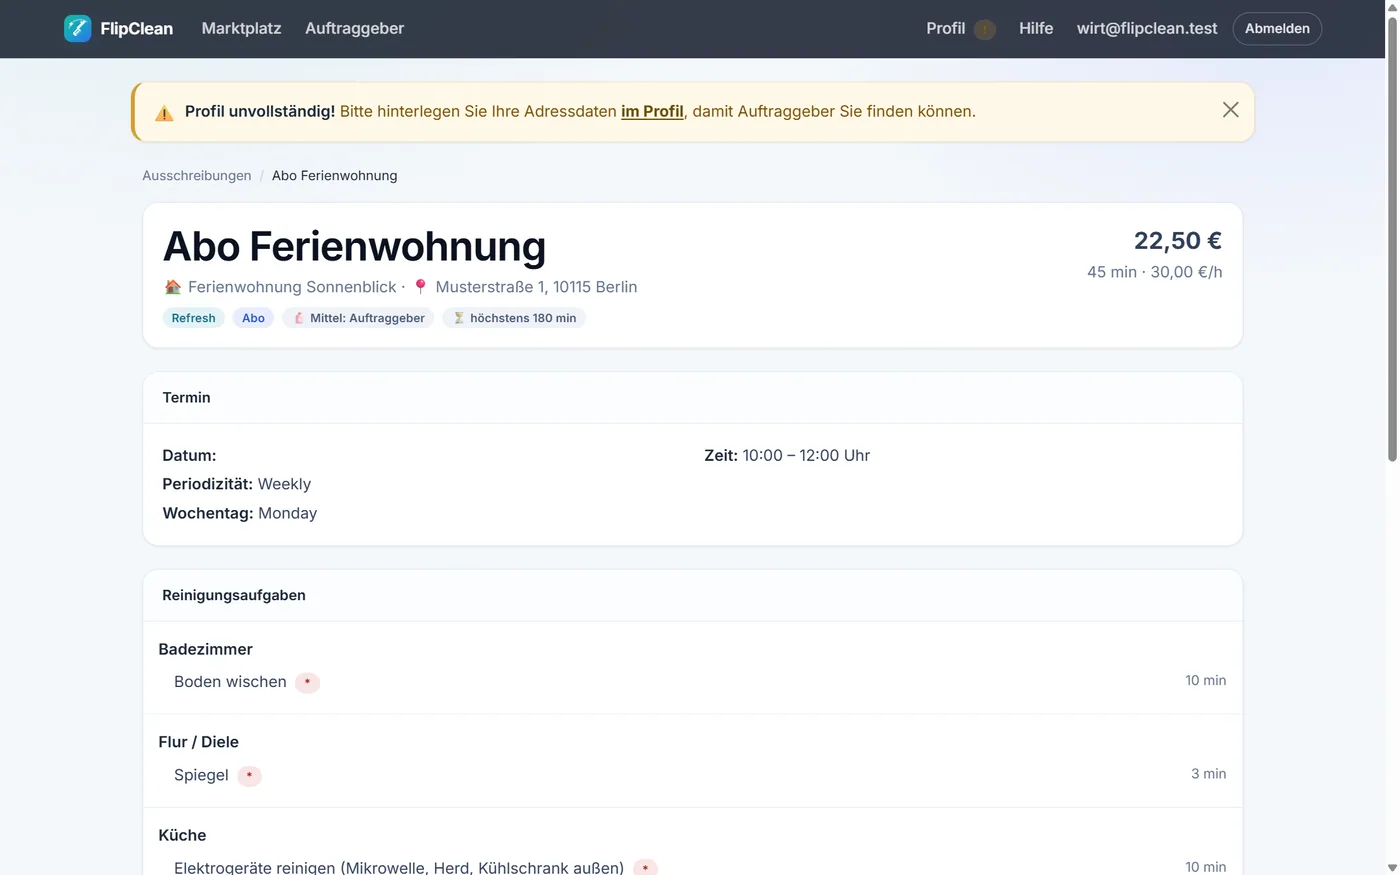This screenshot has height=875, width=1400.
Task: Click the Musterstraße 1, 10115 Berlin address
Action: click(x=536, y=287)
